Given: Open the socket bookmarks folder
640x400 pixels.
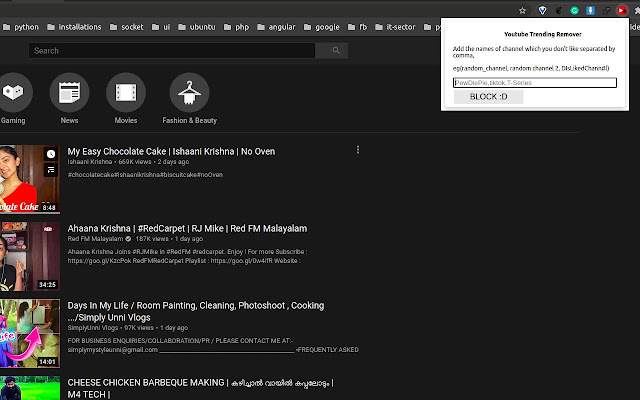Looking at the screenshot, I should [127, 27].
